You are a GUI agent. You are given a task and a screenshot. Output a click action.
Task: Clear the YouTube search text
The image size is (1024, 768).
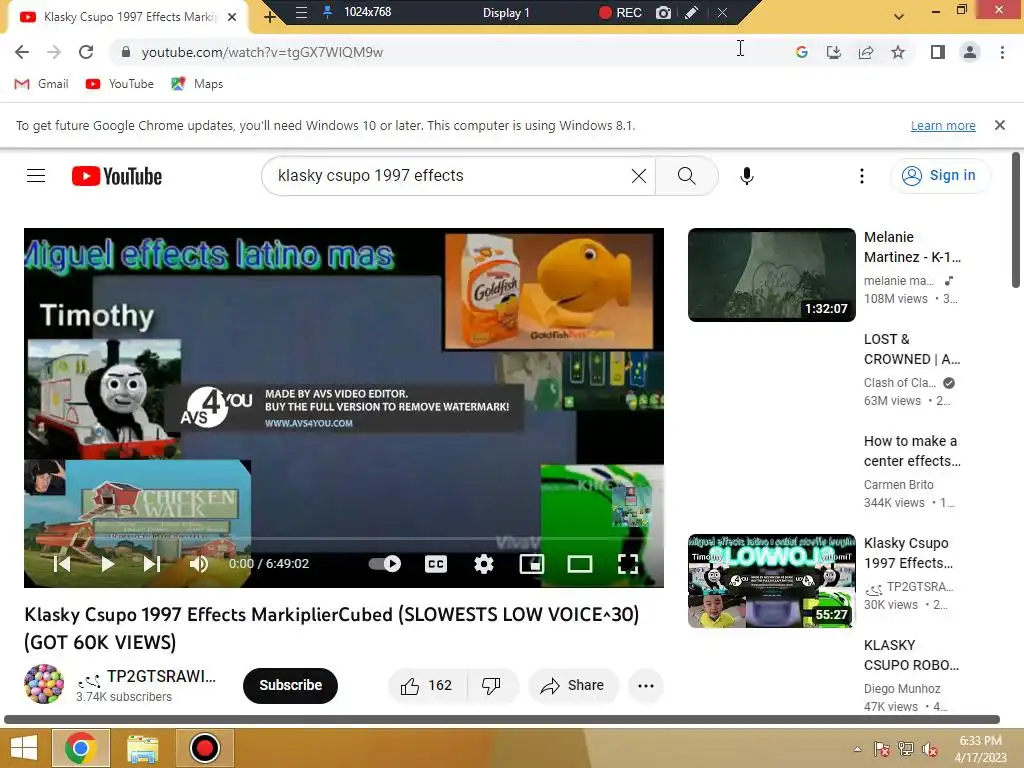[639, 176]
